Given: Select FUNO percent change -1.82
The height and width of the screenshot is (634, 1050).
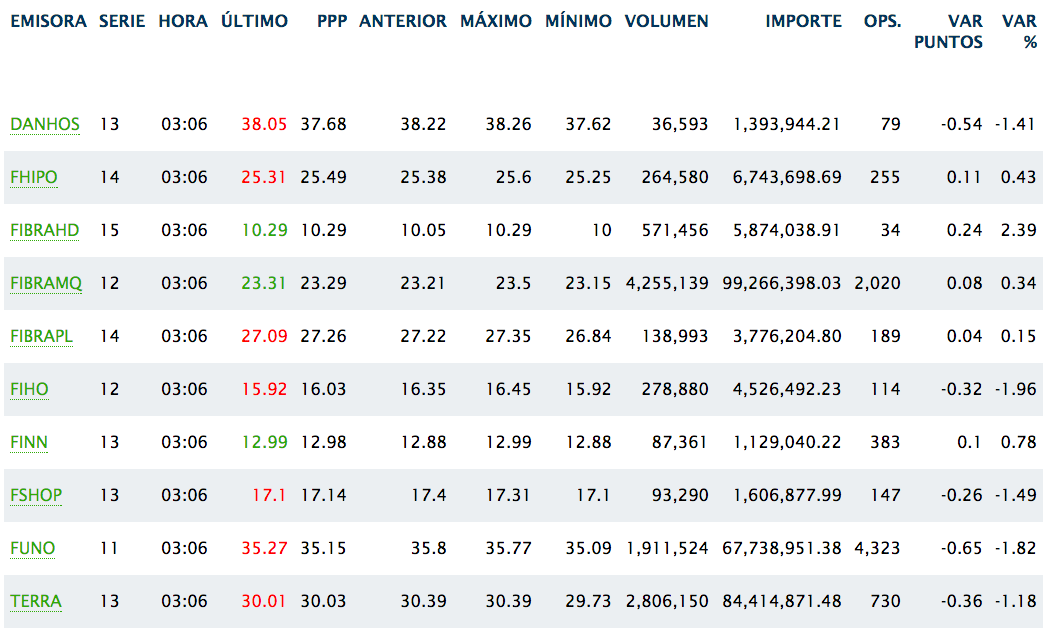Looking at the screenshot, I should (1015, 548).
